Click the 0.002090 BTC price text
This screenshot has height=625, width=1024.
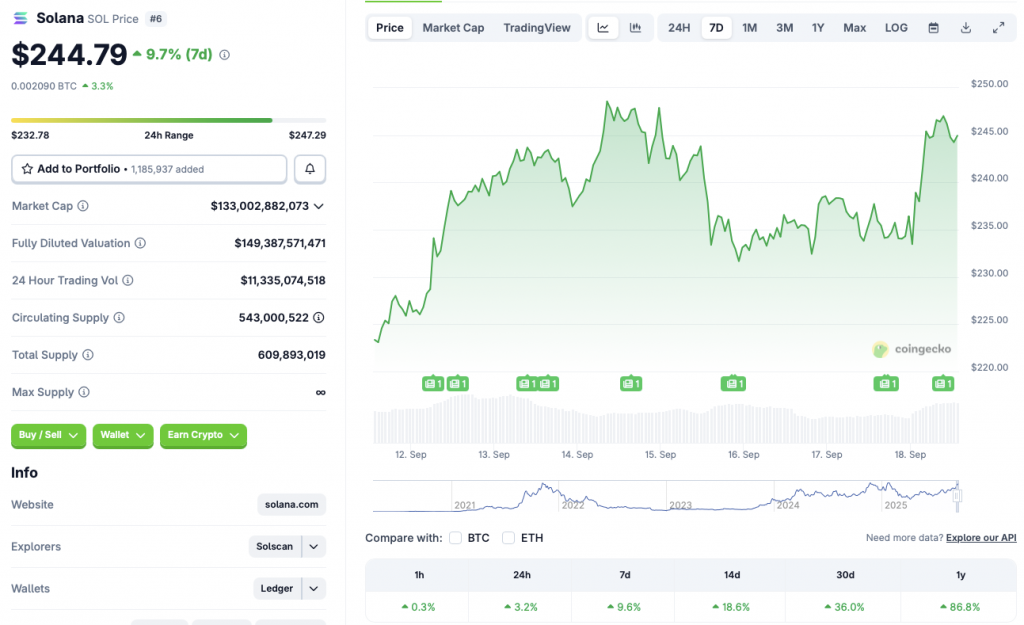click(44, 86)
